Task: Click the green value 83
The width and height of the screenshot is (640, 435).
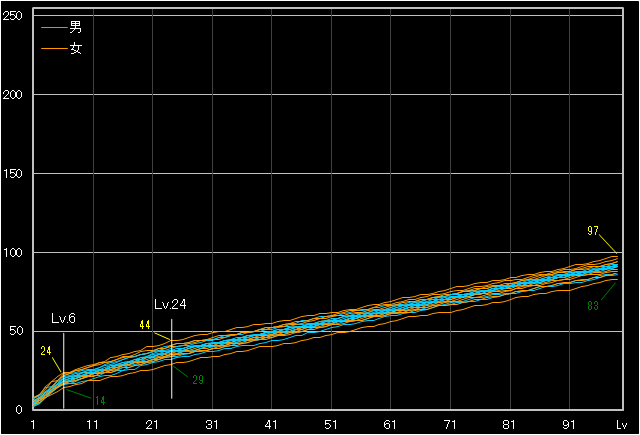Action: [593, 306]
